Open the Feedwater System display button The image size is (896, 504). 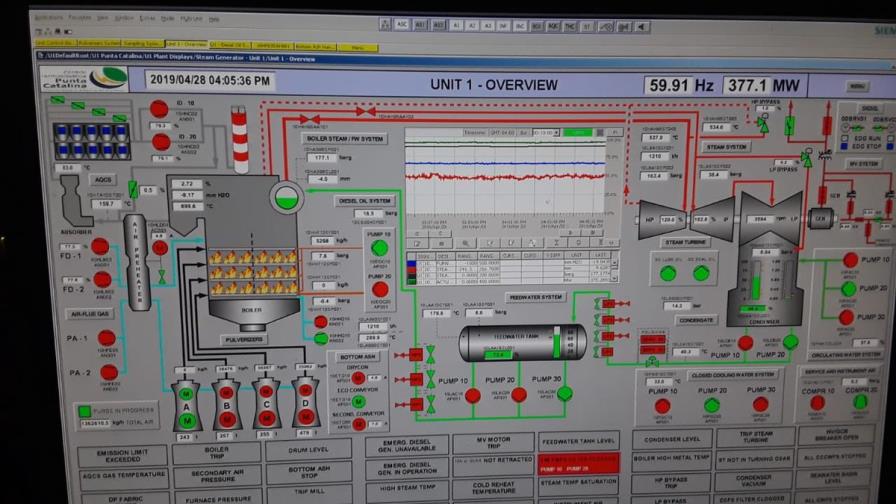pyautogui.click(x=536, y=297)
